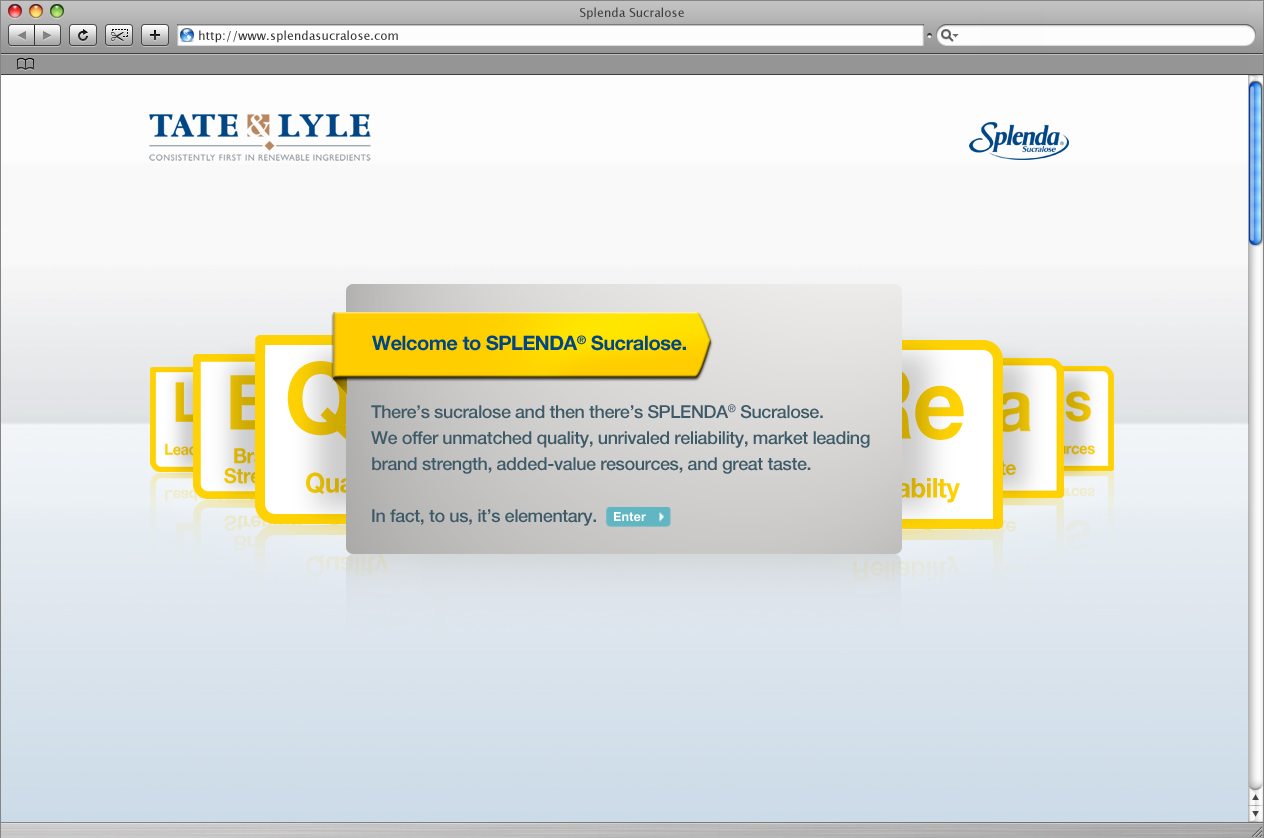Screen dimensions: 1264x838
Task: Go back with the browser back arrow
Action: point(22,35)
